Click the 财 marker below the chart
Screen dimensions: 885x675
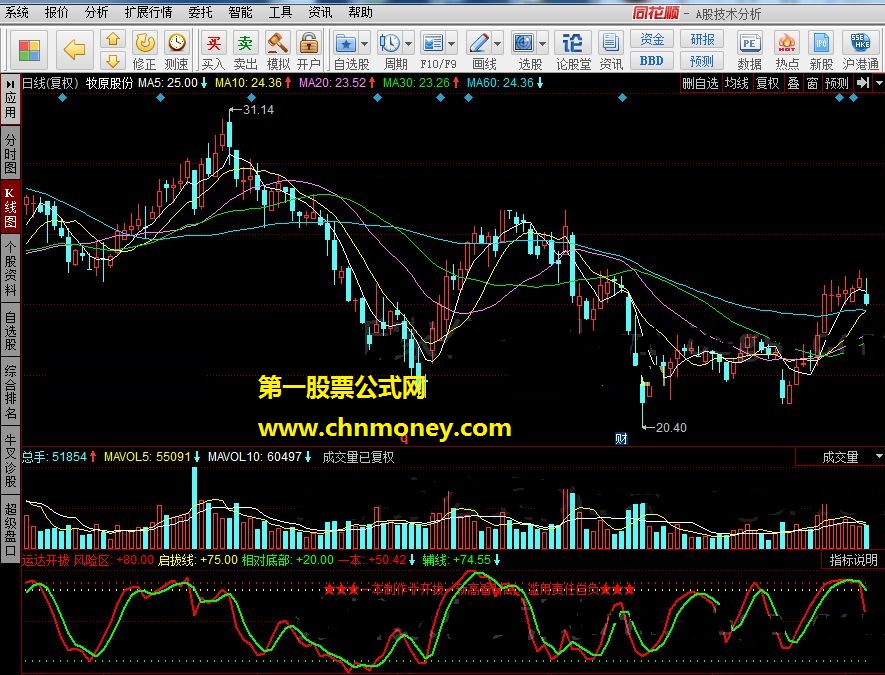621,439
